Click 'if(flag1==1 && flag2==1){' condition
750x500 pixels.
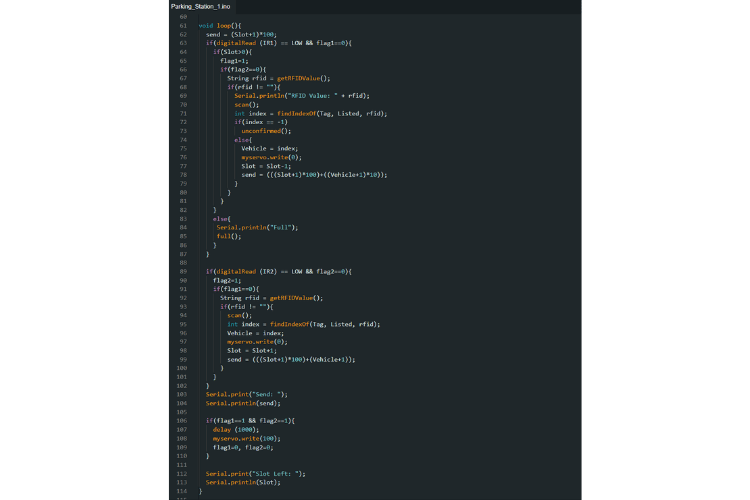[251, 421]
